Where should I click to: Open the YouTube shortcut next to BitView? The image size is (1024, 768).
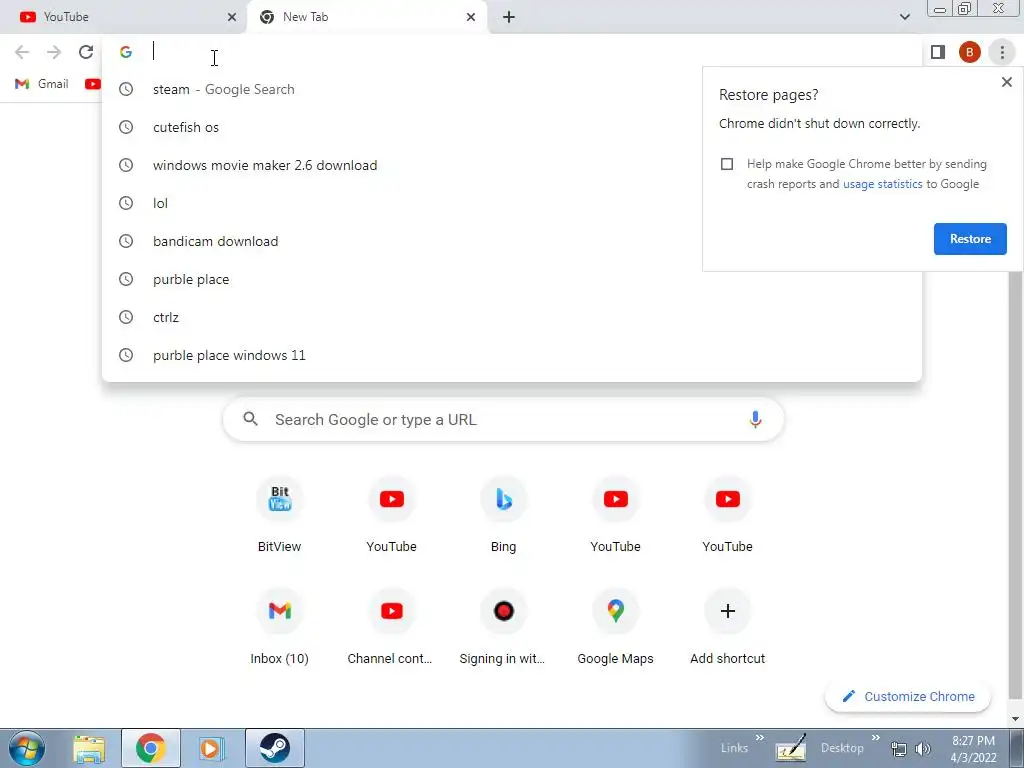(x=392, y=516)
